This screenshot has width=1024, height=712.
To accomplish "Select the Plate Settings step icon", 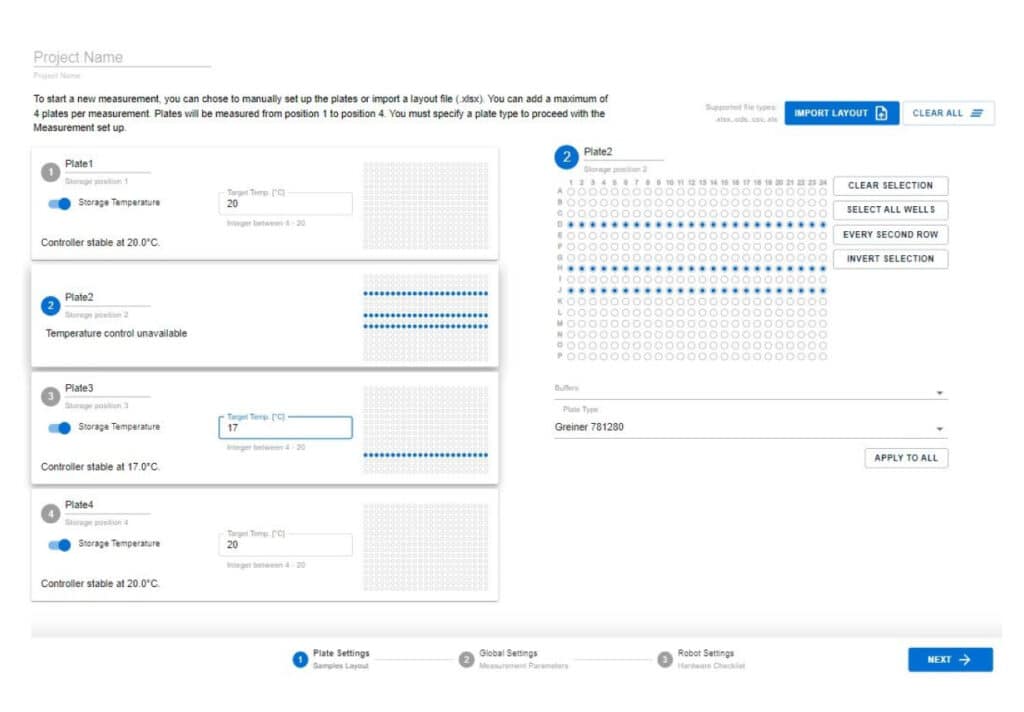I will [300, 659].
